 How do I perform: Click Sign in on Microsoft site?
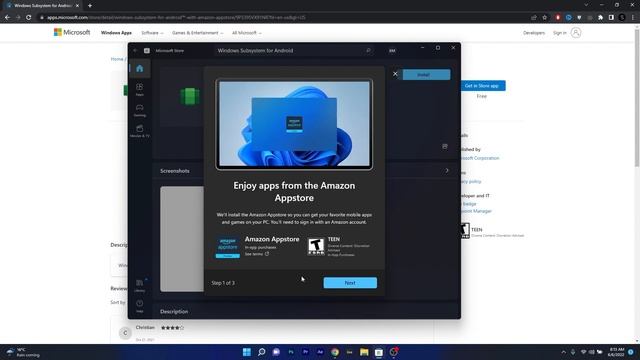point(560,33)
